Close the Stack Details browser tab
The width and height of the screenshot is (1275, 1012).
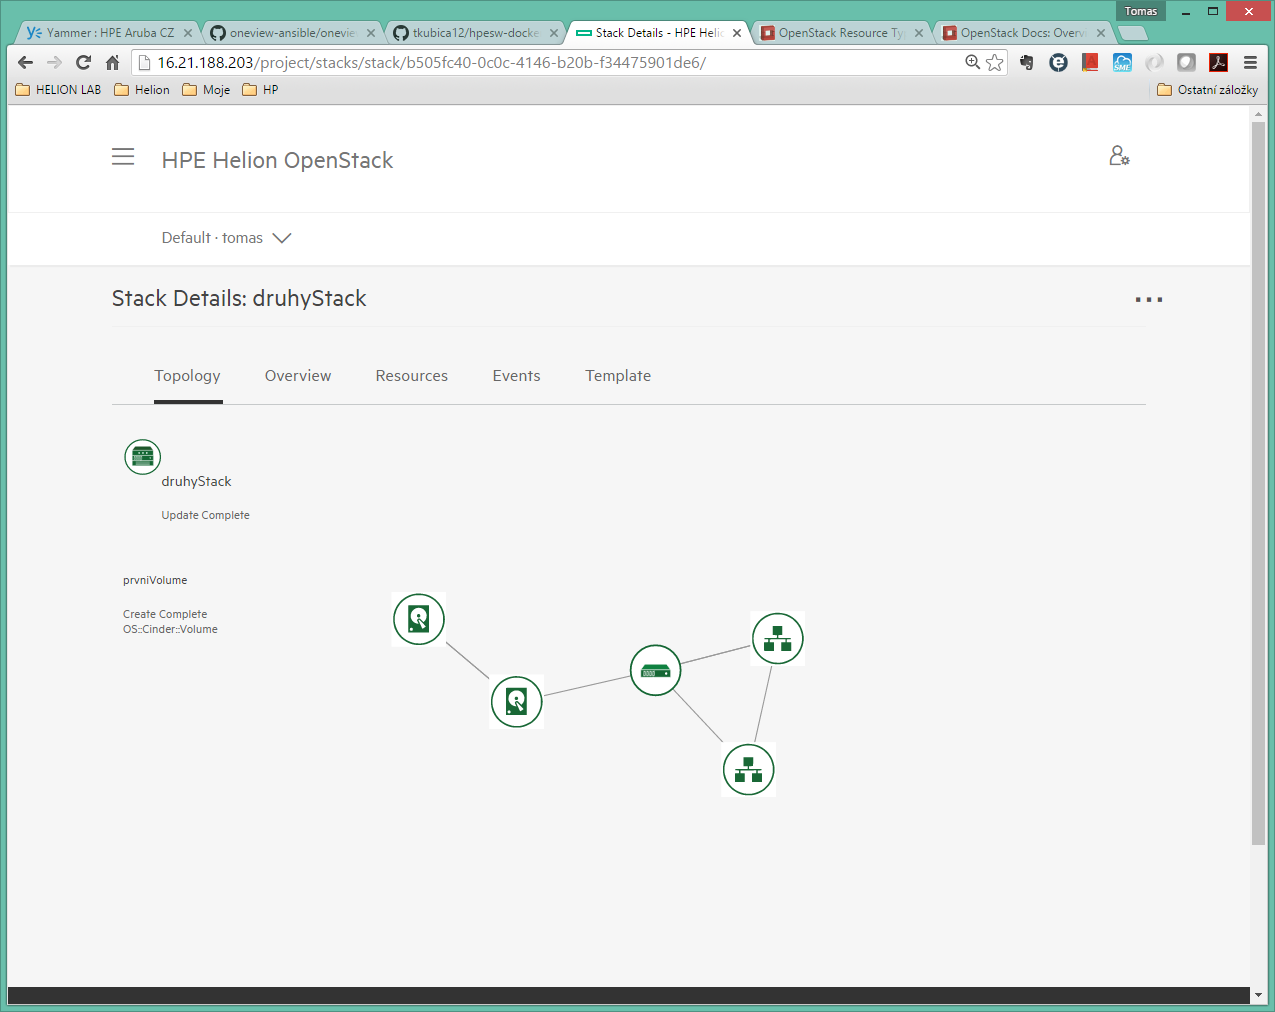[x=737, y=33]
